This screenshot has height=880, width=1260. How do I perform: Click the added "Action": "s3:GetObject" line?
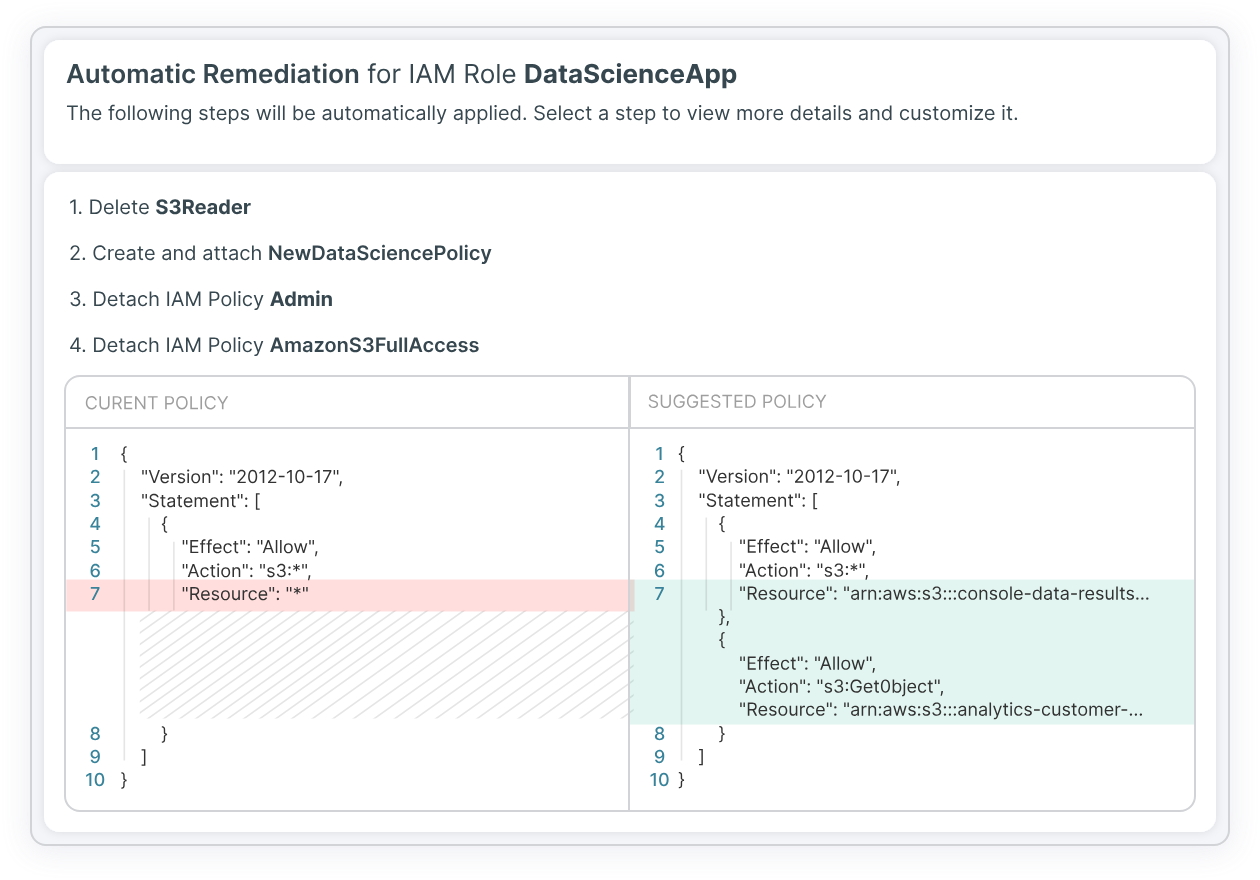click(841, 686)
